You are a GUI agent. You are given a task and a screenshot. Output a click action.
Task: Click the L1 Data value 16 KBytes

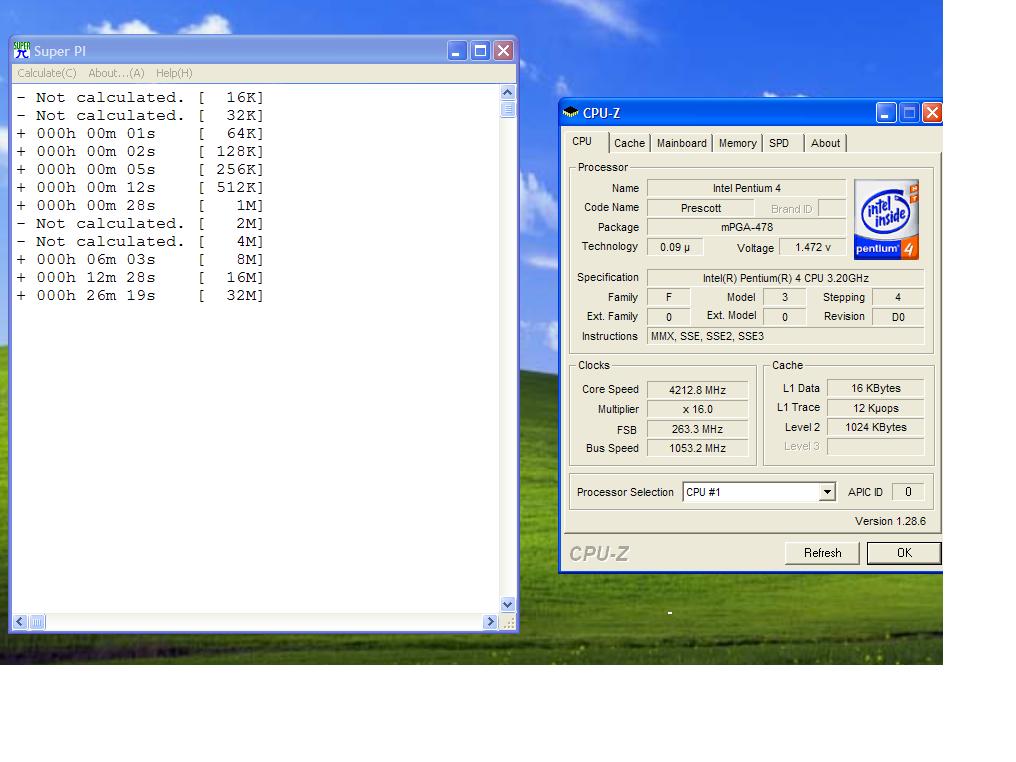875,388
